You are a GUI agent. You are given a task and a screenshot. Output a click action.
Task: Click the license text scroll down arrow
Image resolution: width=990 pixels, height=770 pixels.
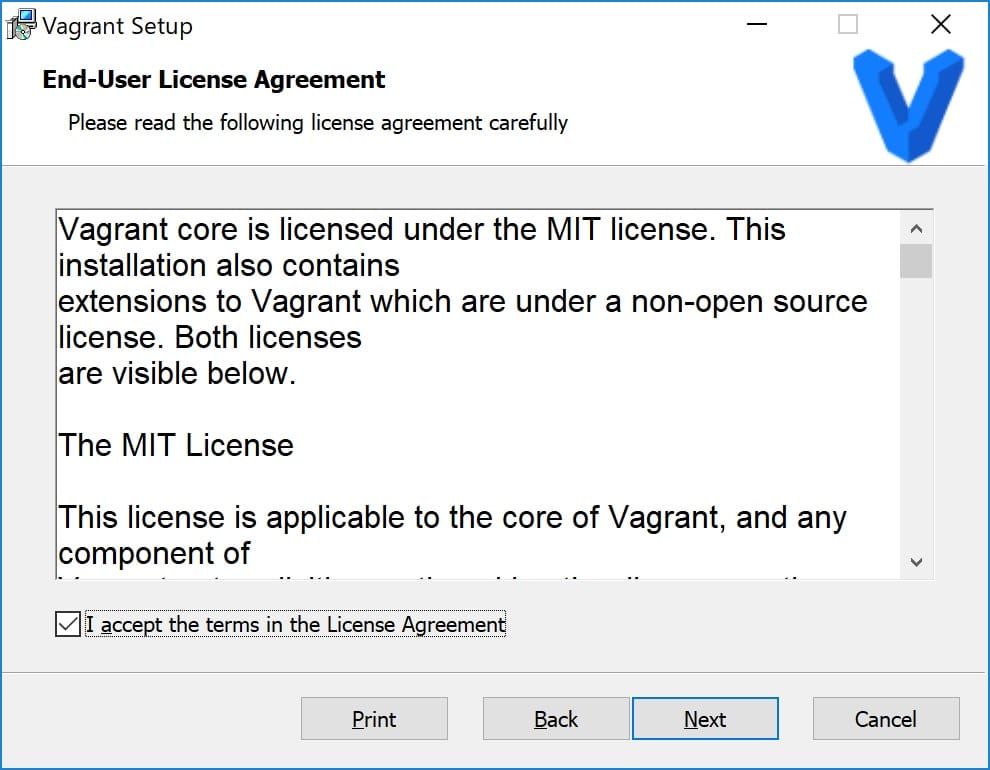coord(917,562)
